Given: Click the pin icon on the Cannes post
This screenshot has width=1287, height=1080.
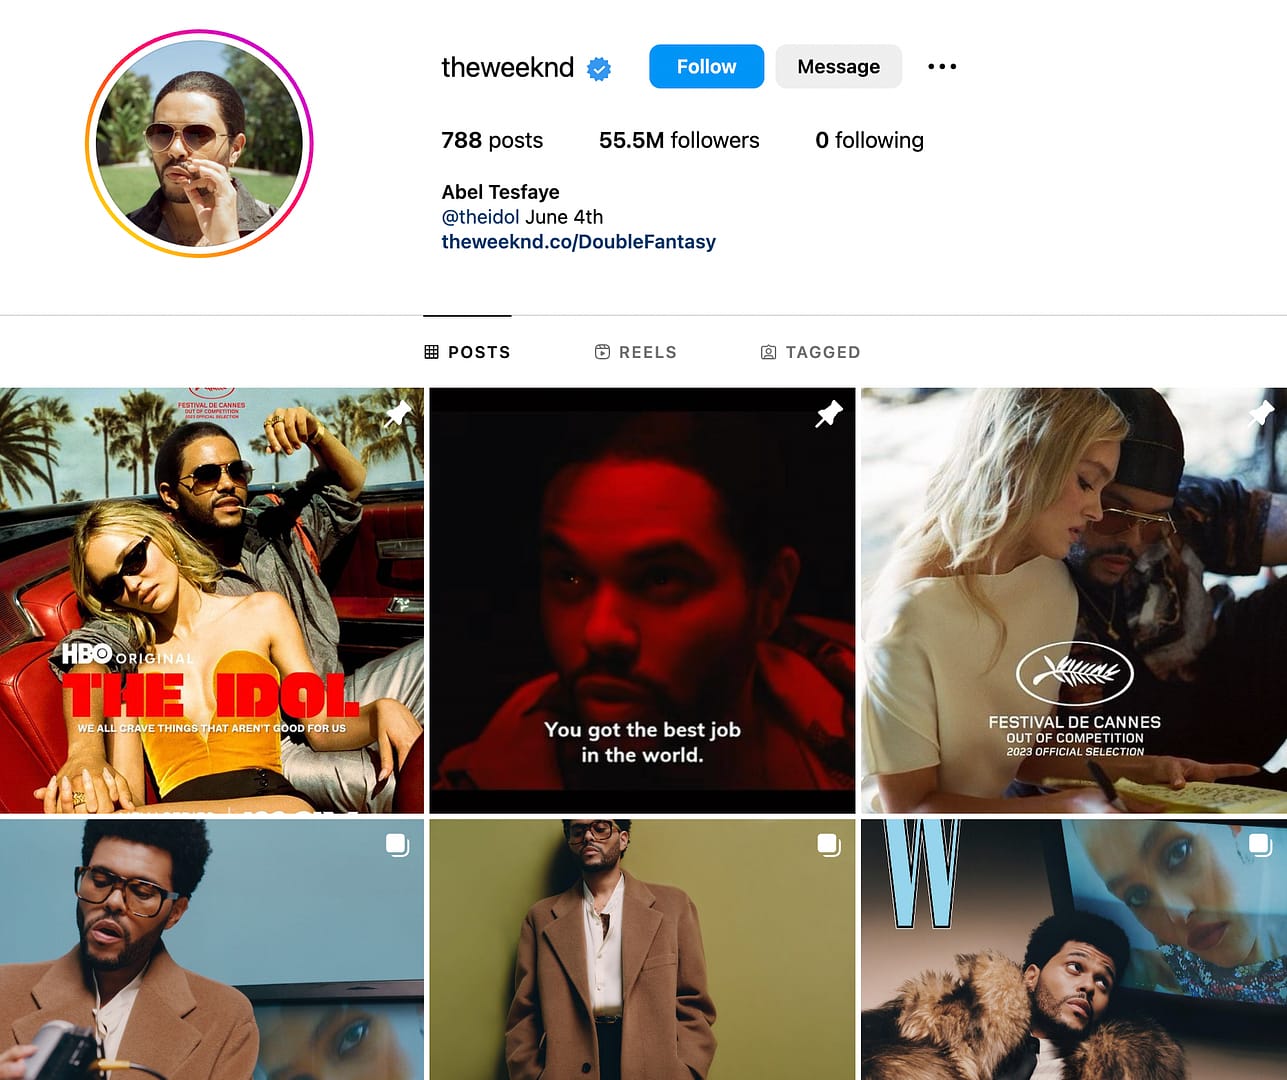Looking at the screenshot, I should tap(1260, 413).
